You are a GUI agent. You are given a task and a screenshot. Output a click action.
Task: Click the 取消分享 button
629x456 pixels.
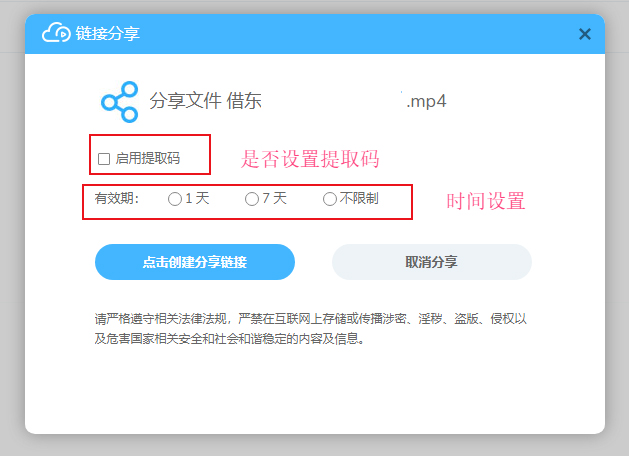click(432, 262)
